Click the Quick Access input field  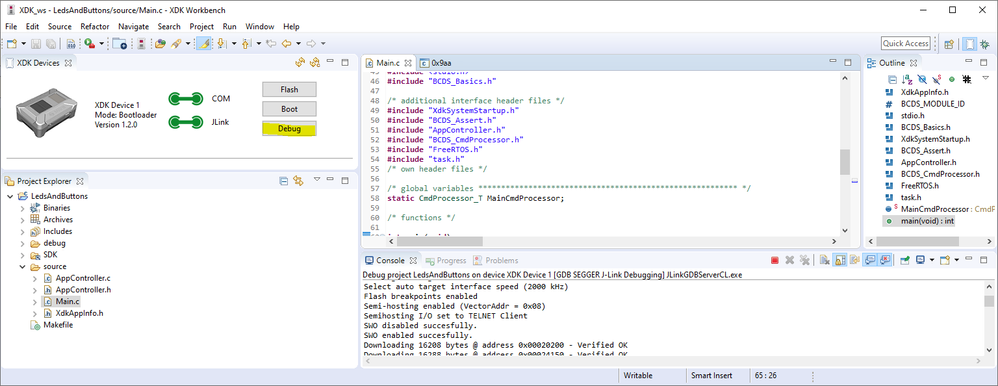click(x=906, y=43)
